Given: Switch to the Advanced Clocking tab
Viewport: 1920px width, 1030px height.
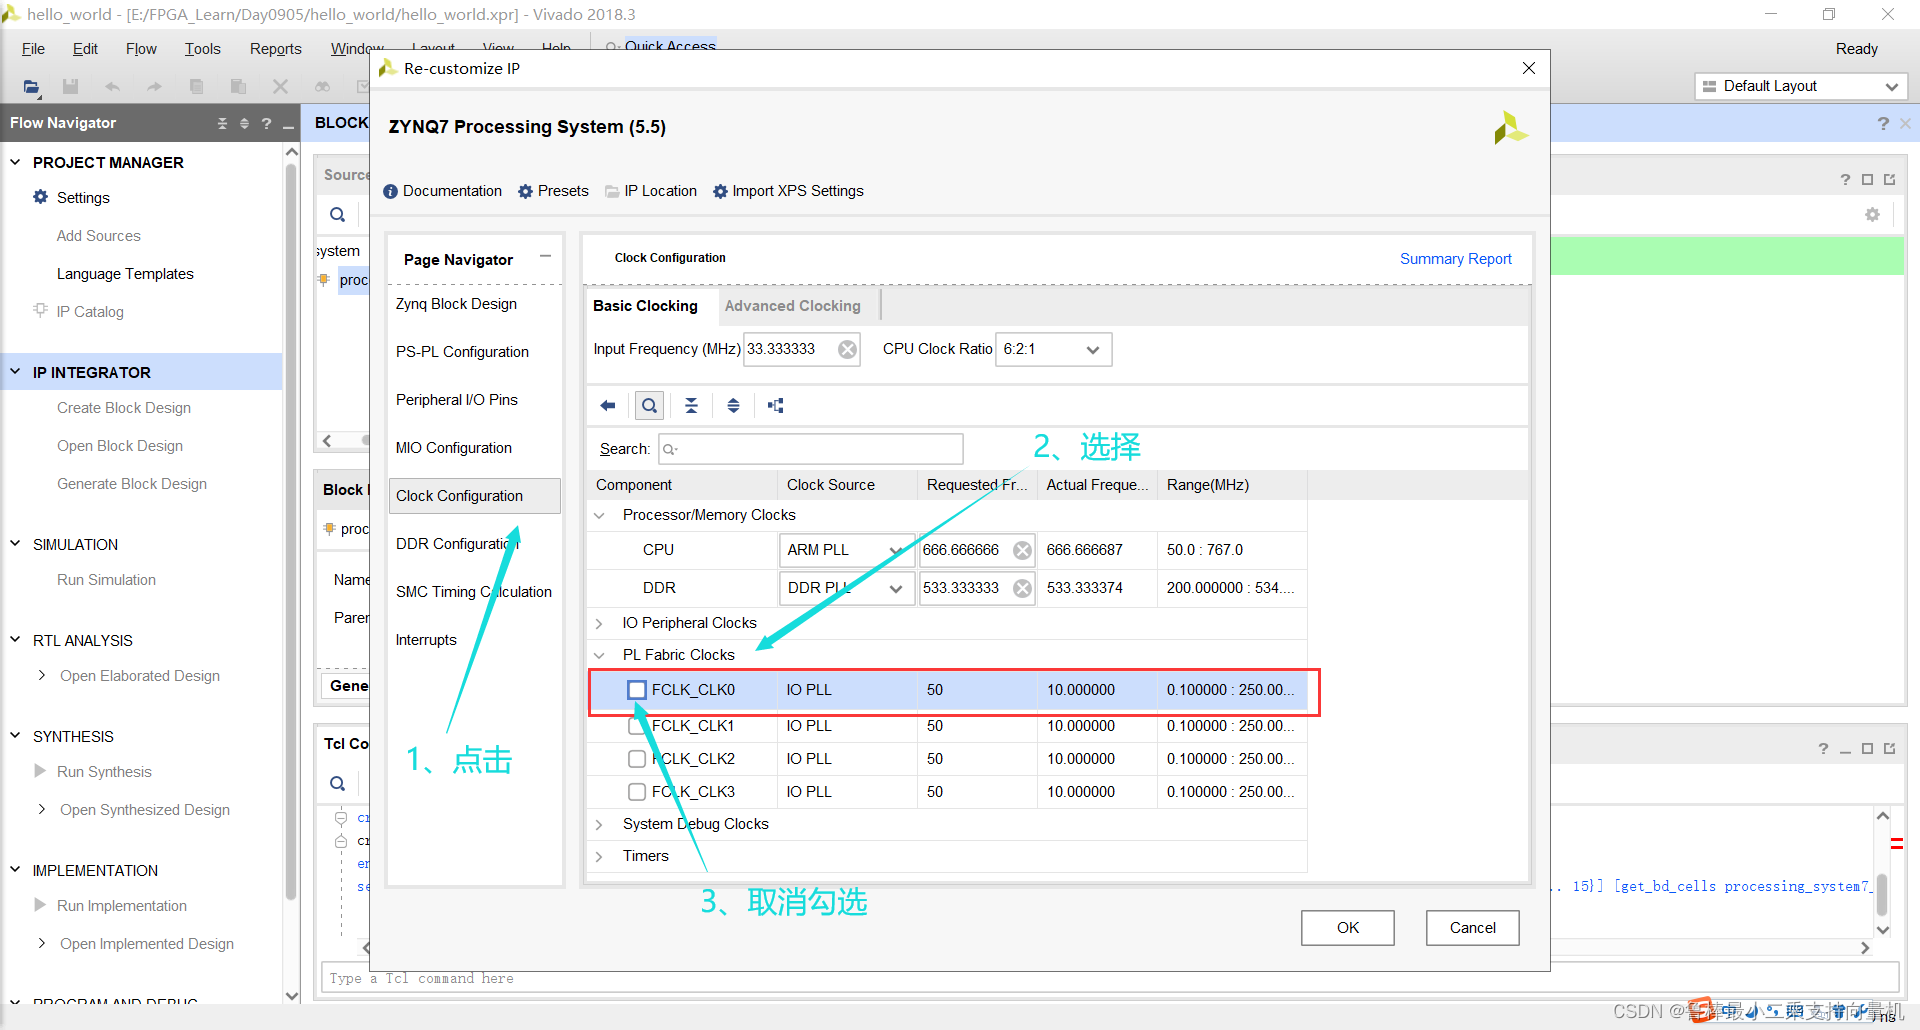Looking at the screenshot, I should [792, 306].
